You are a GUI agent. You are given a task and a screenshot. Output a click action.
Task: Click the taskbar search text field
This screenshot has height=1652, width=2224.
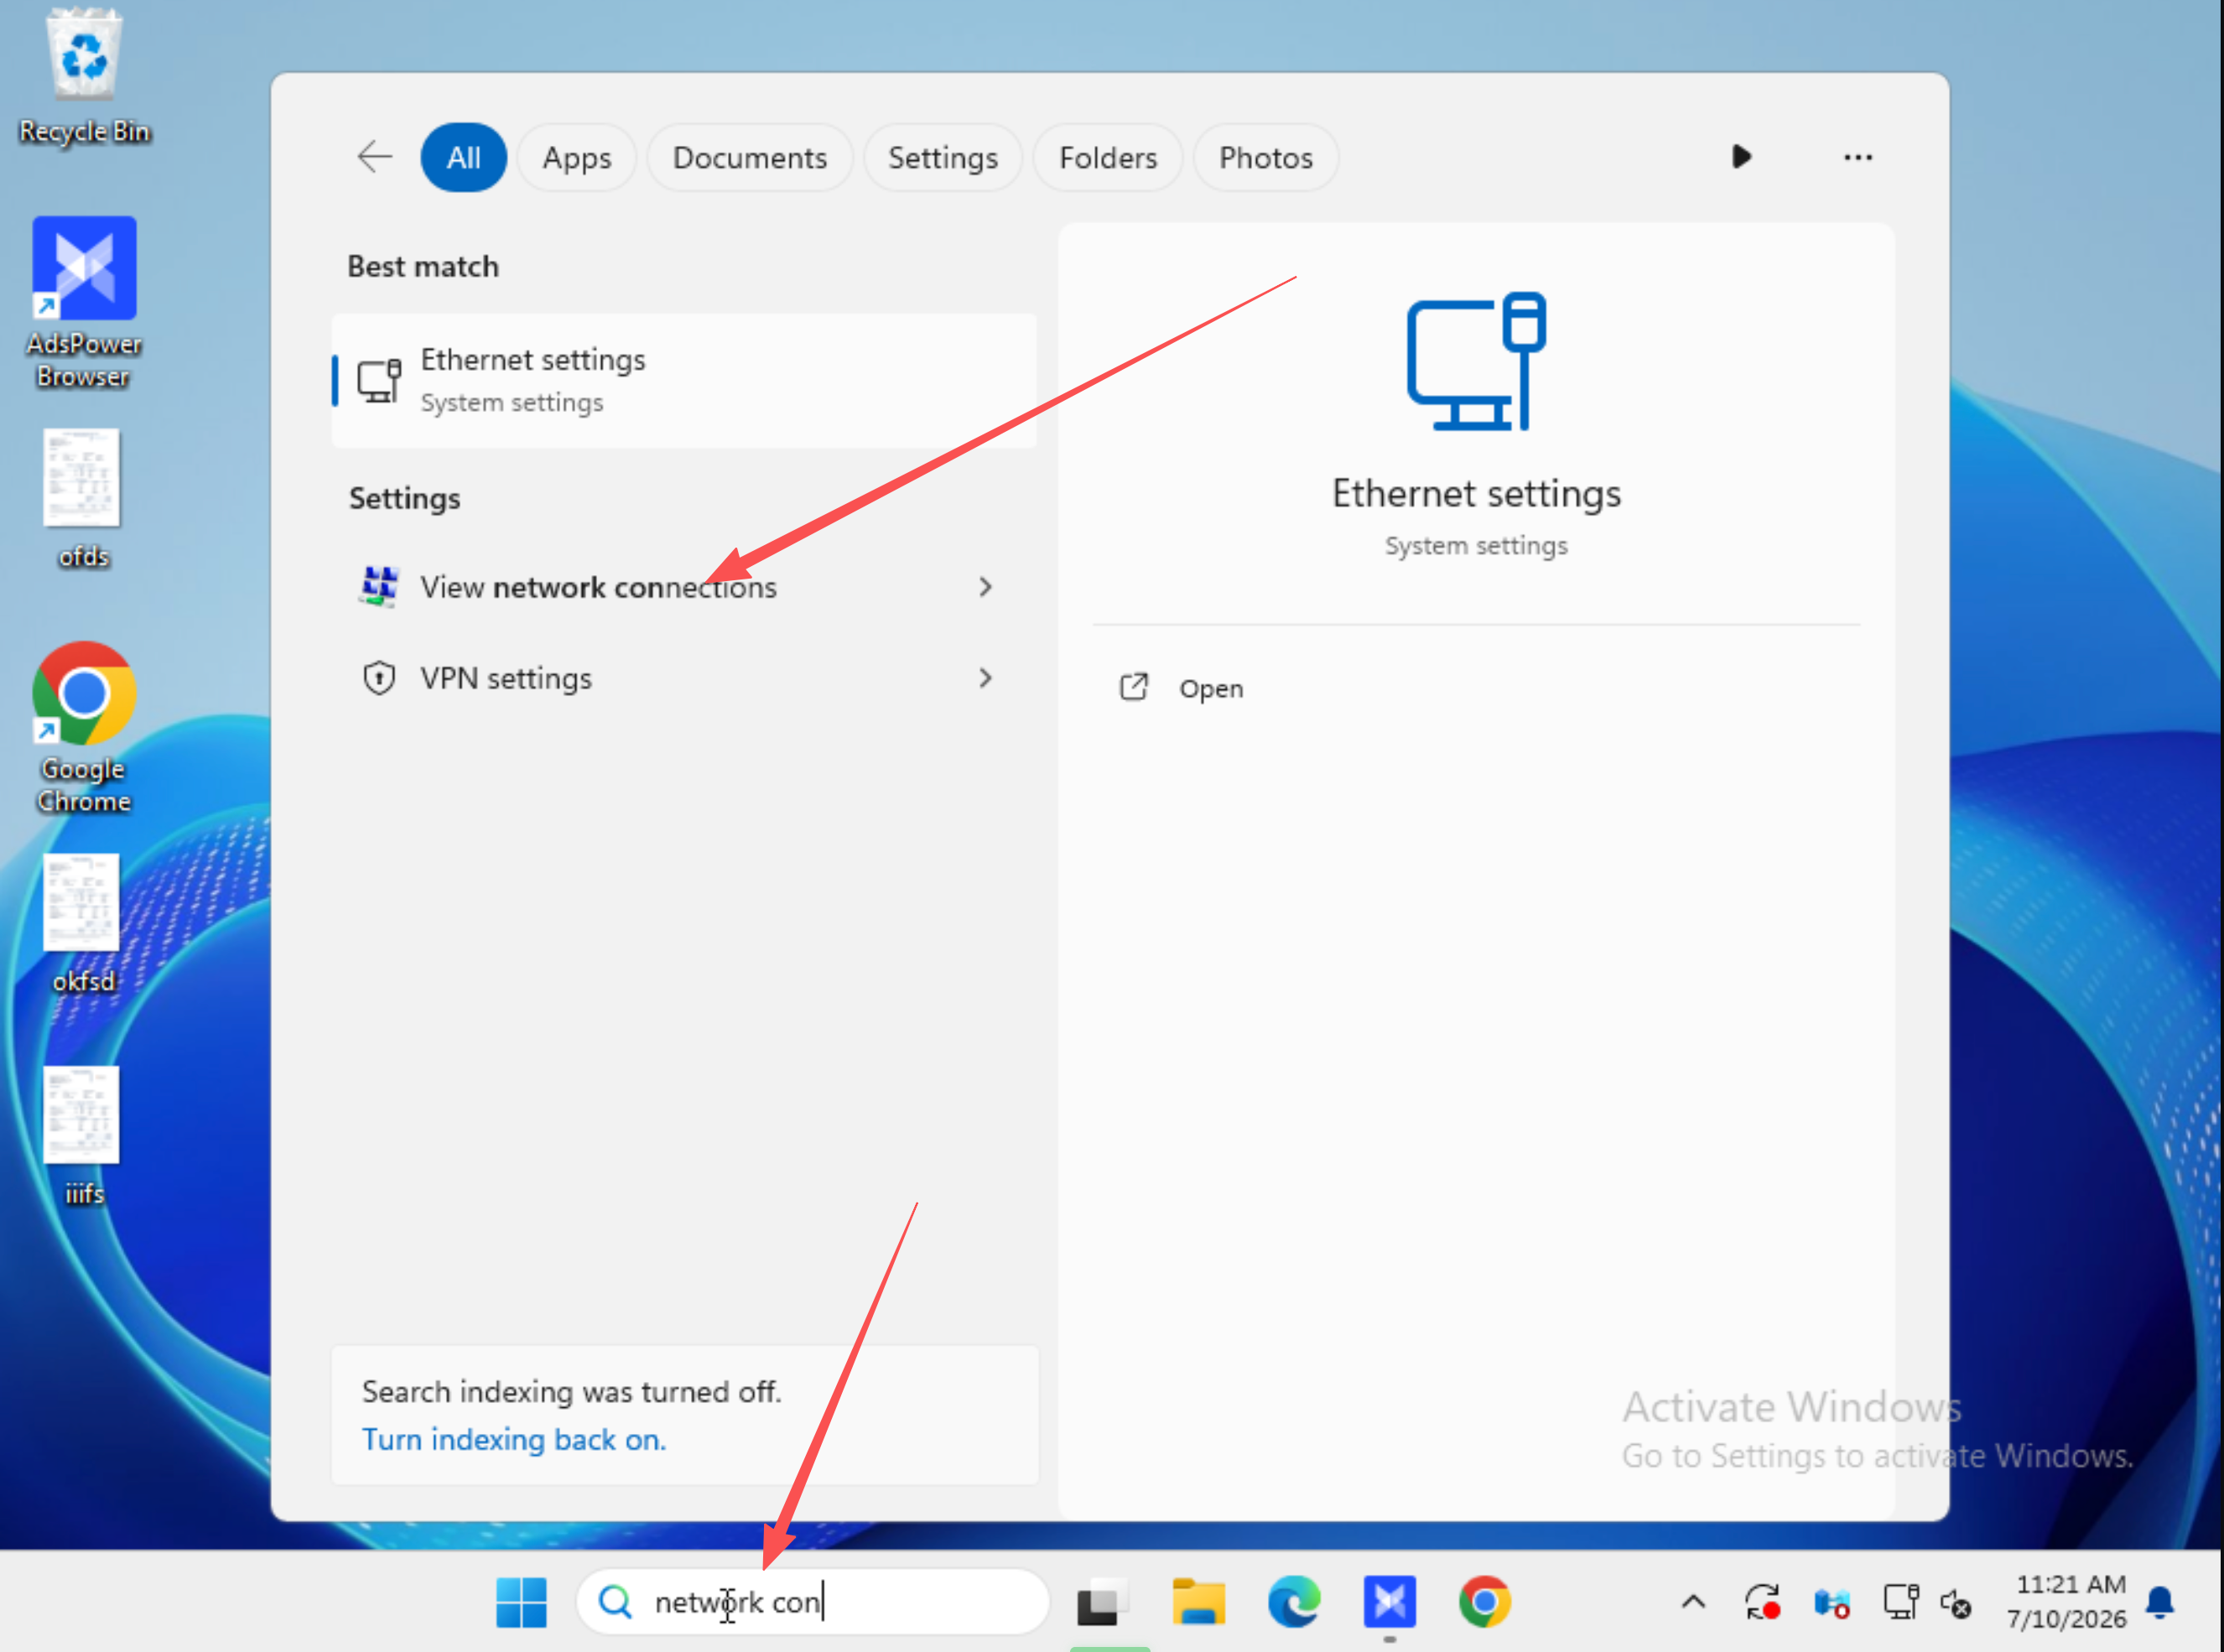(x=812, y=1601)
